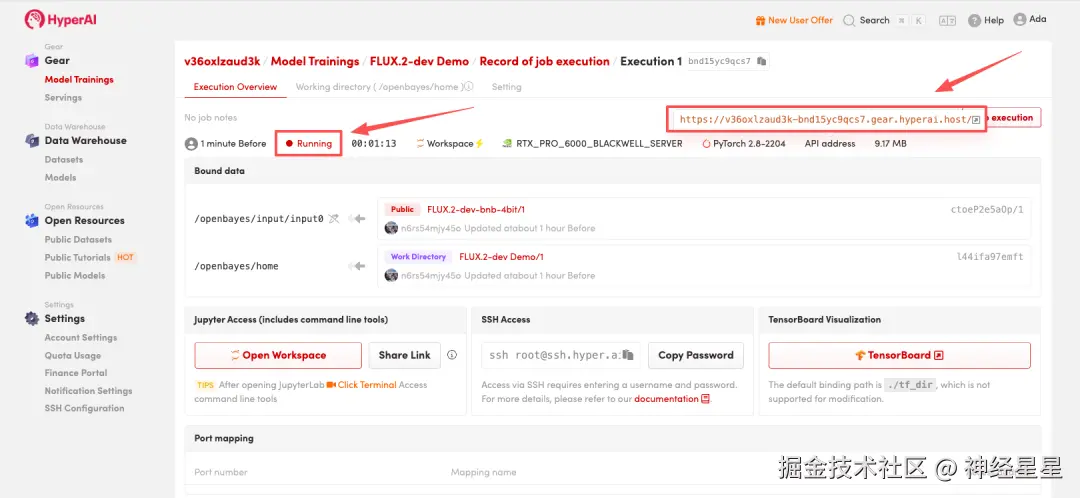Click the Running status indicator
The height and width of the screenshot is (498, 1080).
click(309, 144)
